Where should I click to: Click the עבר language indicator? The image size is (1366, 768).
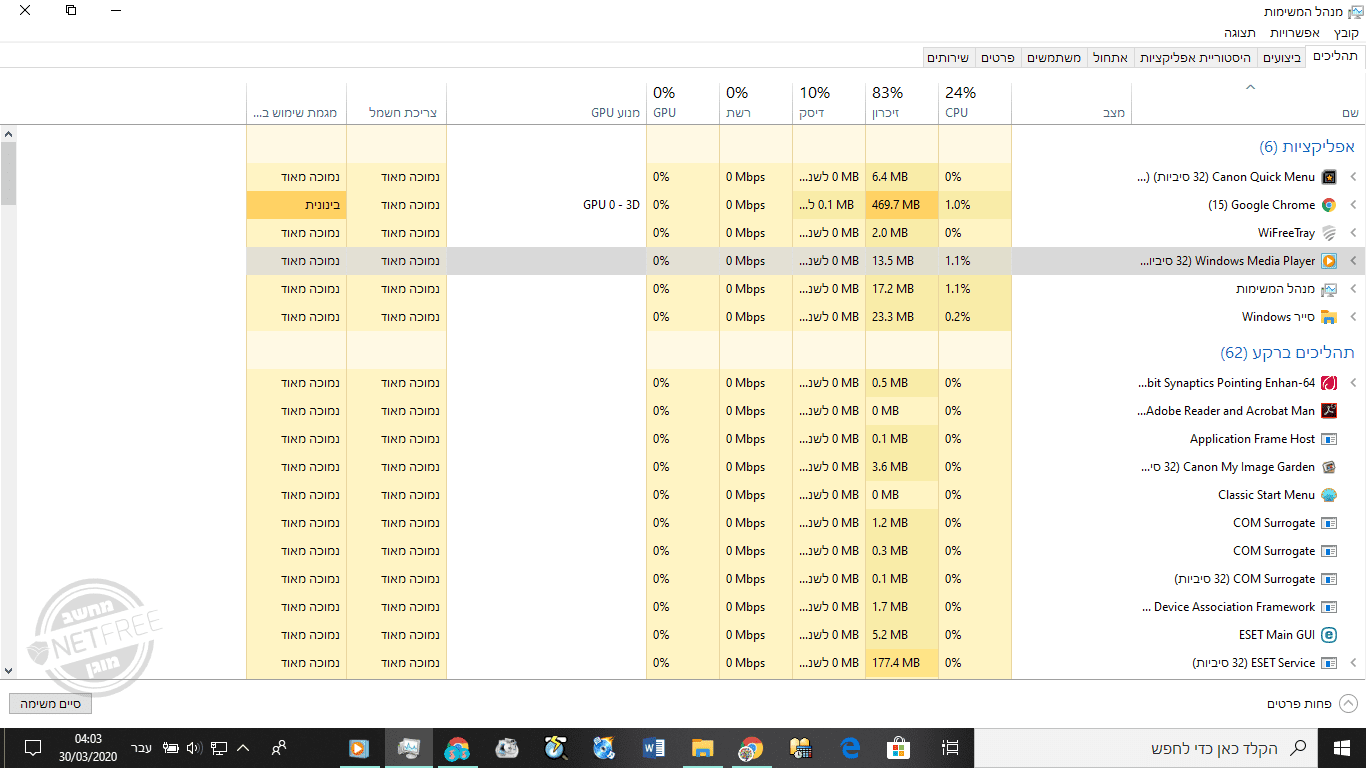coord(142,748)
